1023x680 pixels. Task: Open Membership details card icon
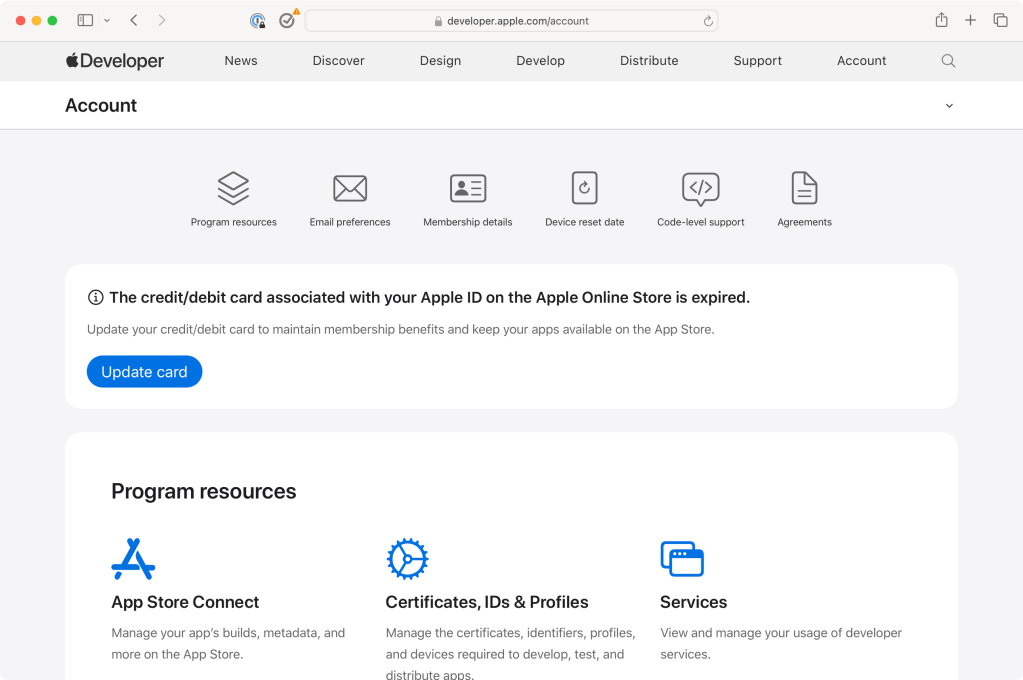click(x=467, y=187)
